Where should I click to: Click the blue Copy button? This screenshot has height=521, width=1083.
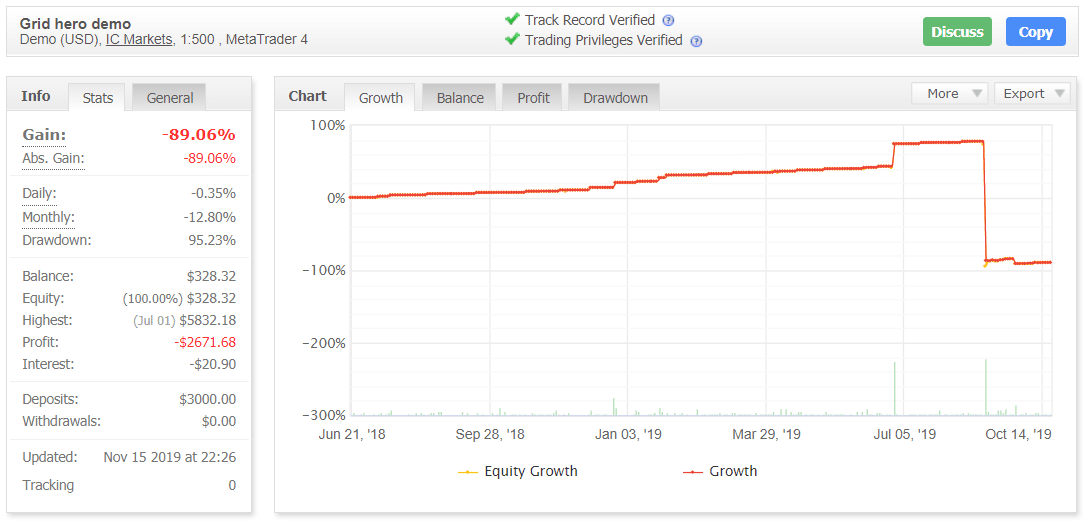pyautogui.click(x=1035, y=32)
